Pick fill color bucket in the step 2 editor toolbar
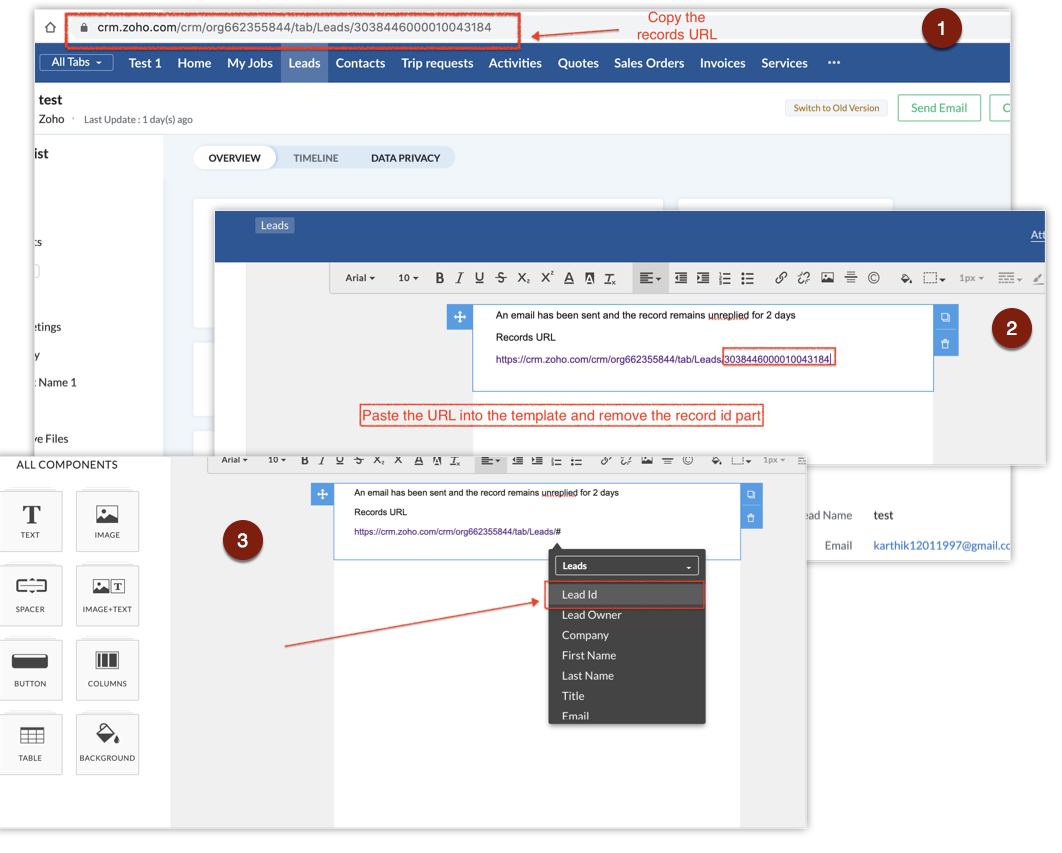Screen dimensions: 1062x853 (x=906, y=278)
